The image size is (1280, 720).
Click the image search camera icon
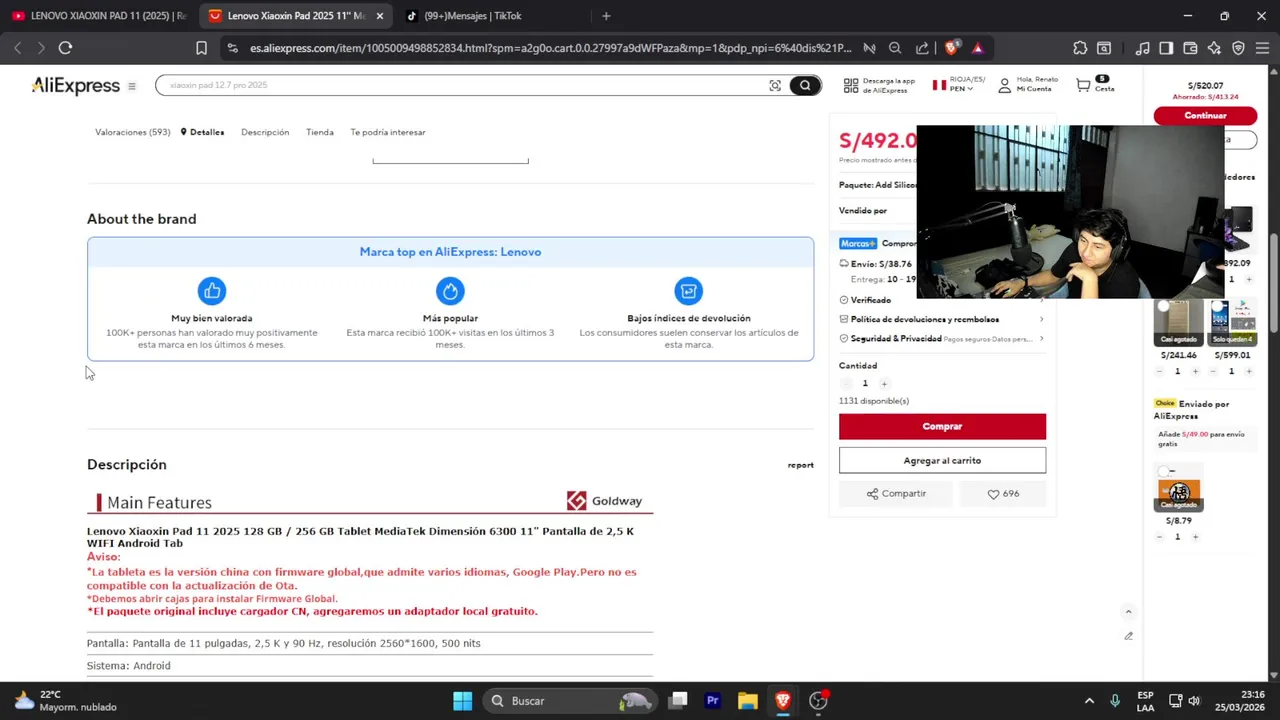point(775,86)
